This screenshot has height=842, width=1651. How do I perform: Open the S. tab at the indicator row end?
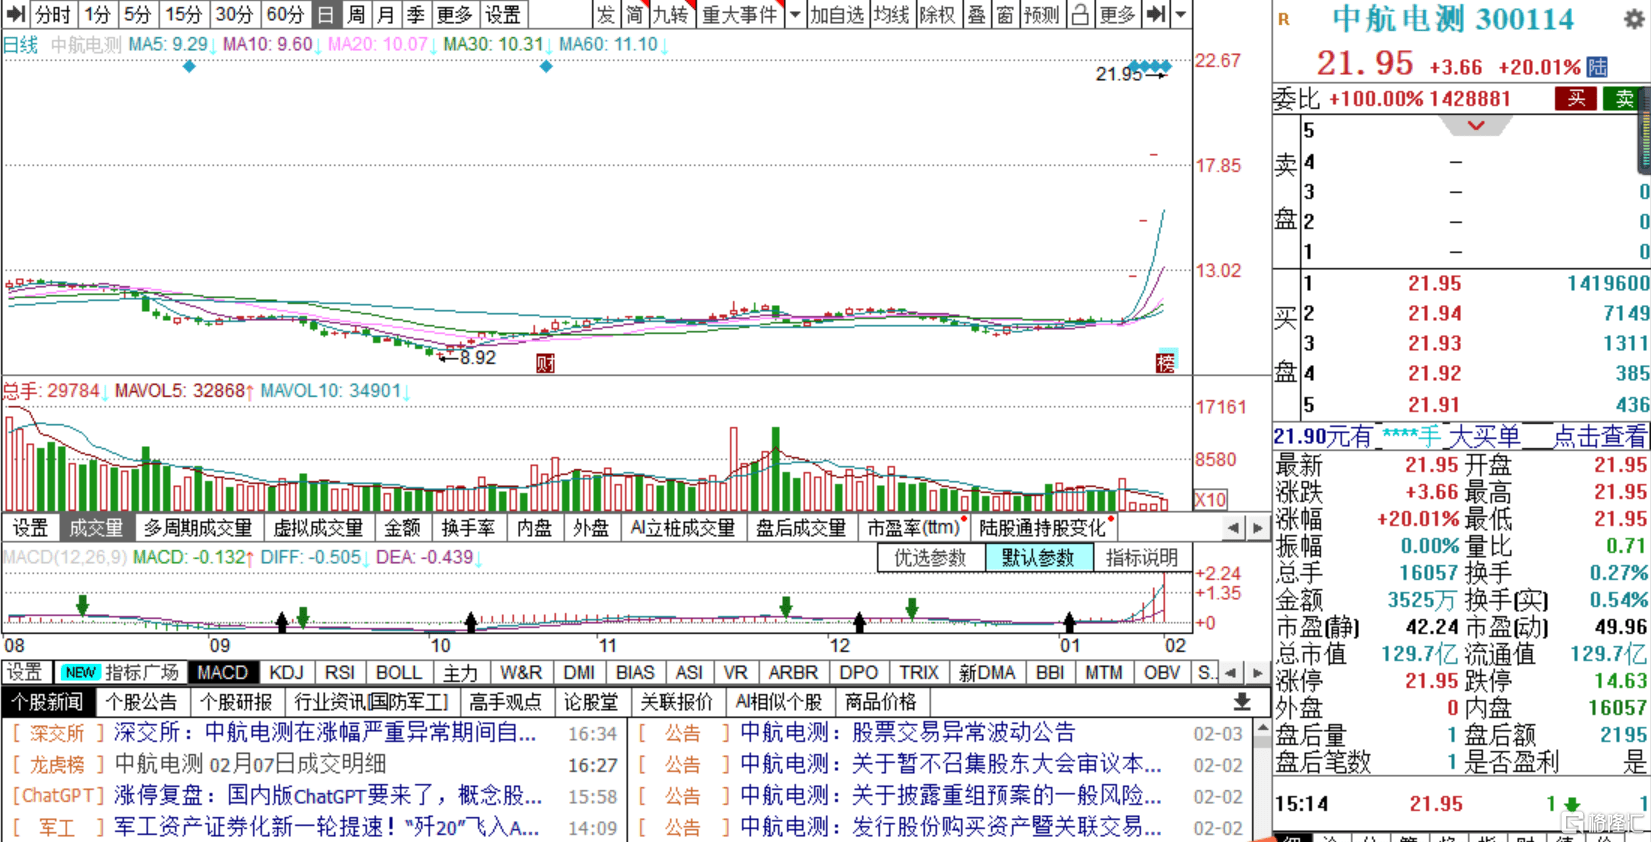tap(1207, 673)
